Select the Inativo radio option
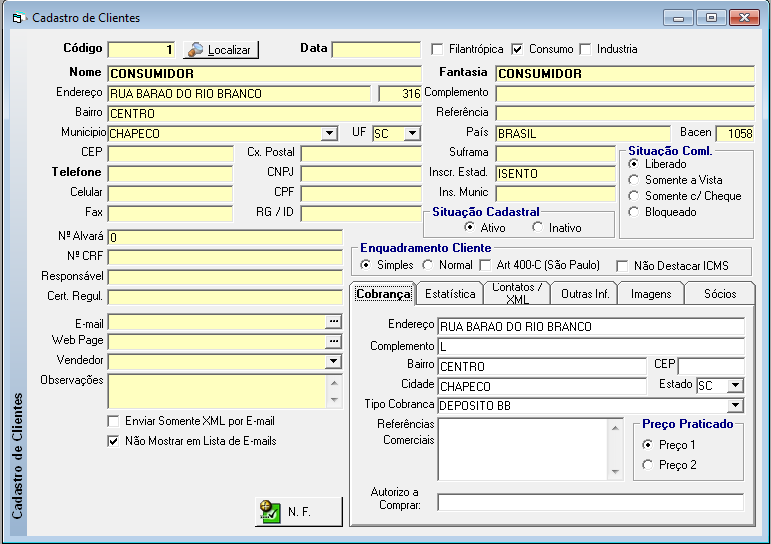This screenshot has width=771, height=544. 538,228
